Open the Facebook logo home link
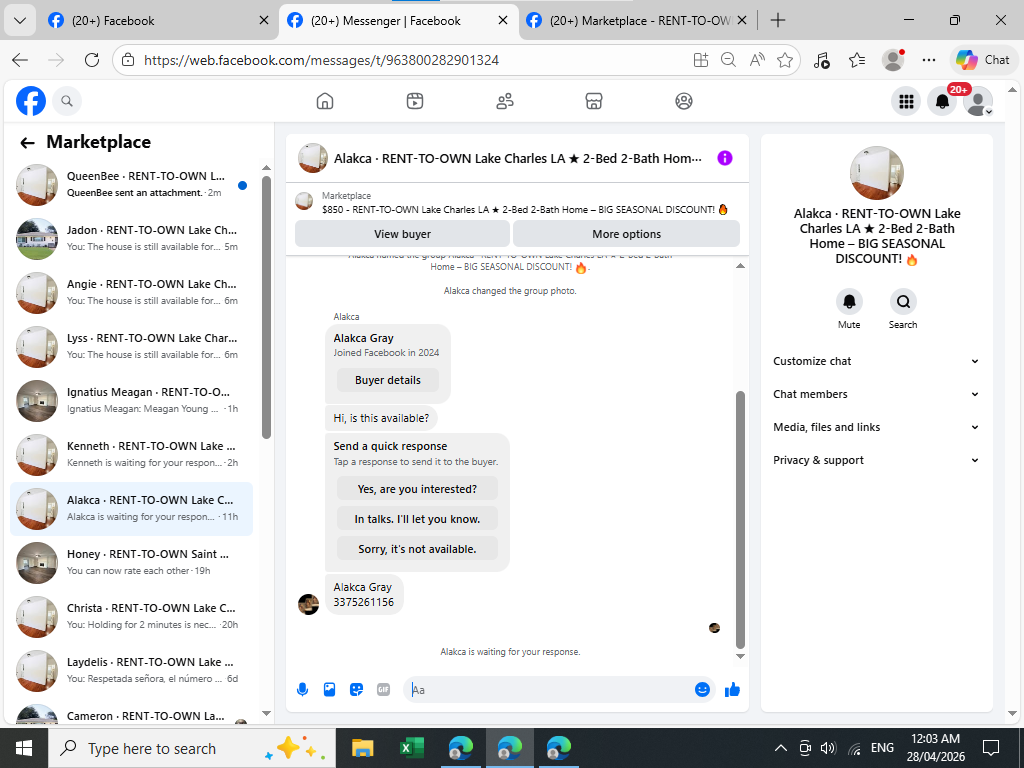 pyautogui.click(x=31, y=101)
